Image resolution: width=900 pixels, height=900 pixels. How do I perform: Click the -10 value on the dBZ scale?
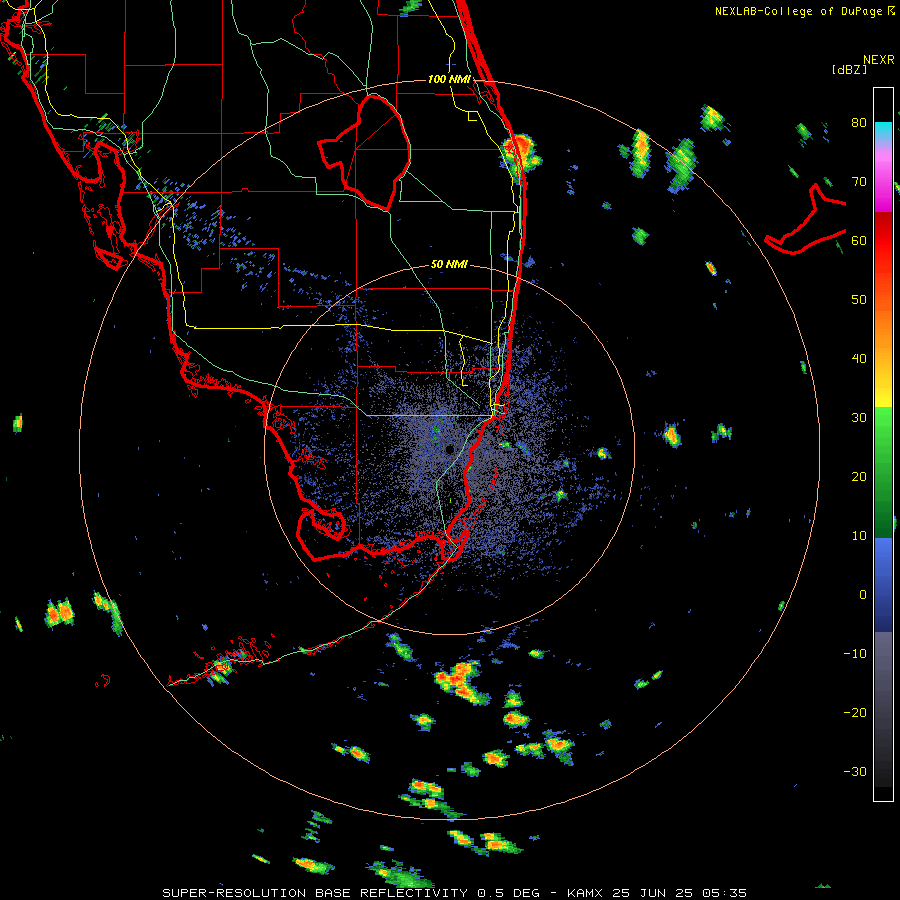point(855,653)
